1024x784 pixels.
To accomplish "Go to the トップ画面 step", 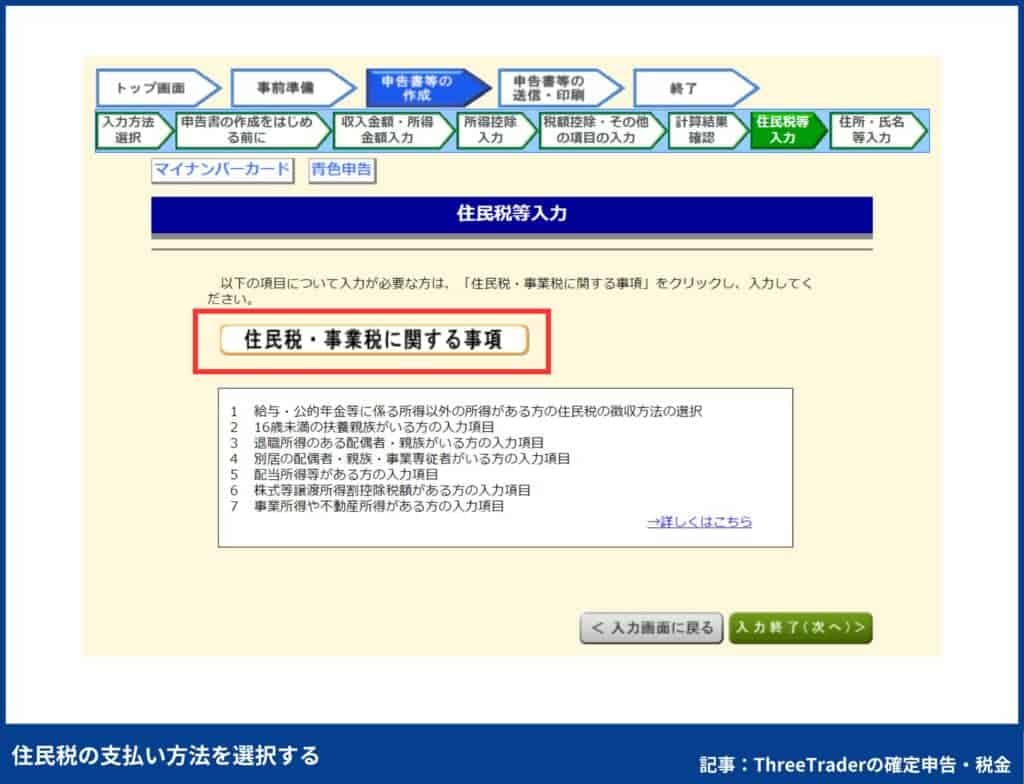I will pos(158,88).
